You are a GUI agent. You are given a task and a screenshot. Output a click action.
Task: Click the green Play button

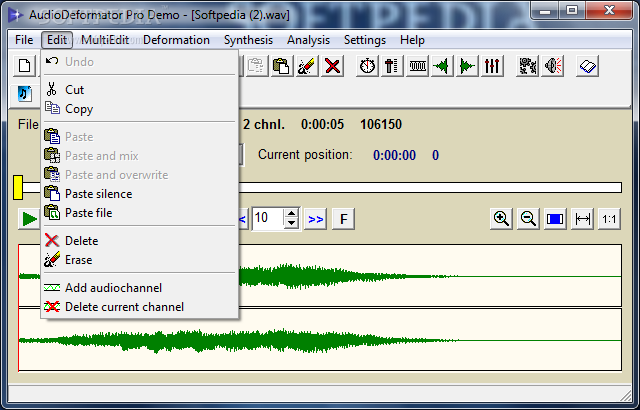pyautogui.click(x=29, y=219)
